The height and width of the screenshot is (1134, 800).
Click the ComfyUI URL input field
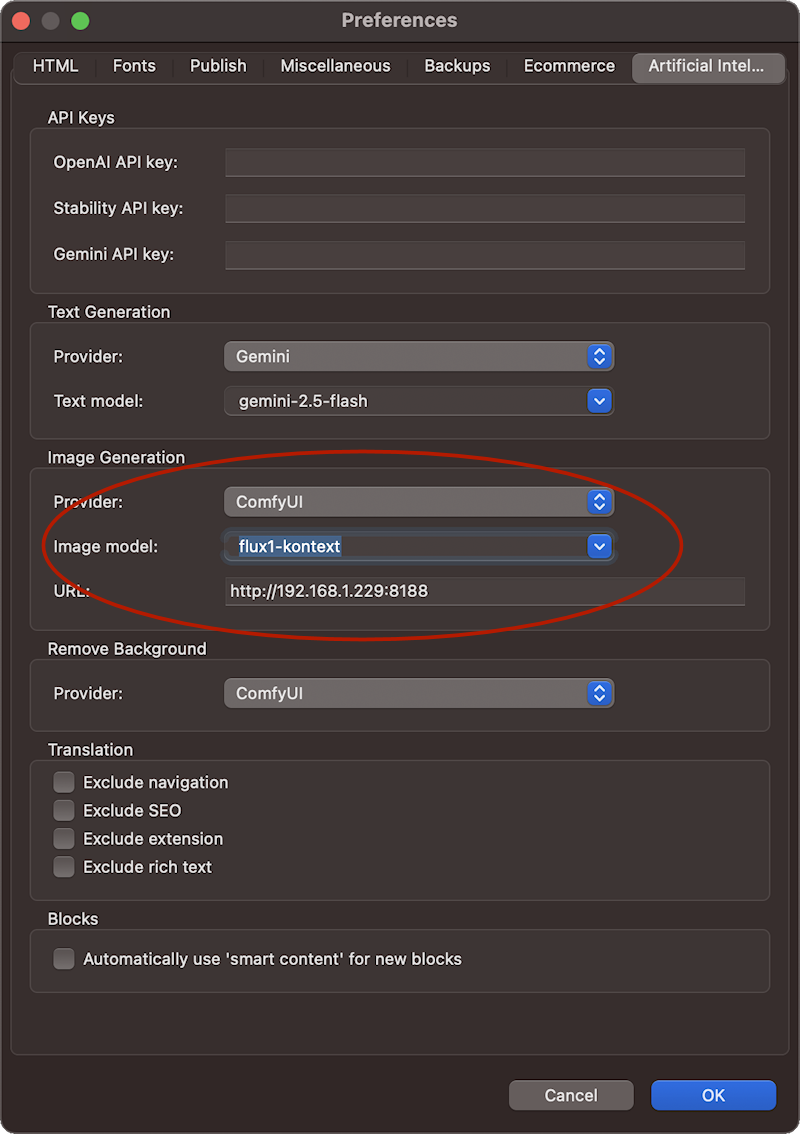point(485,591)
